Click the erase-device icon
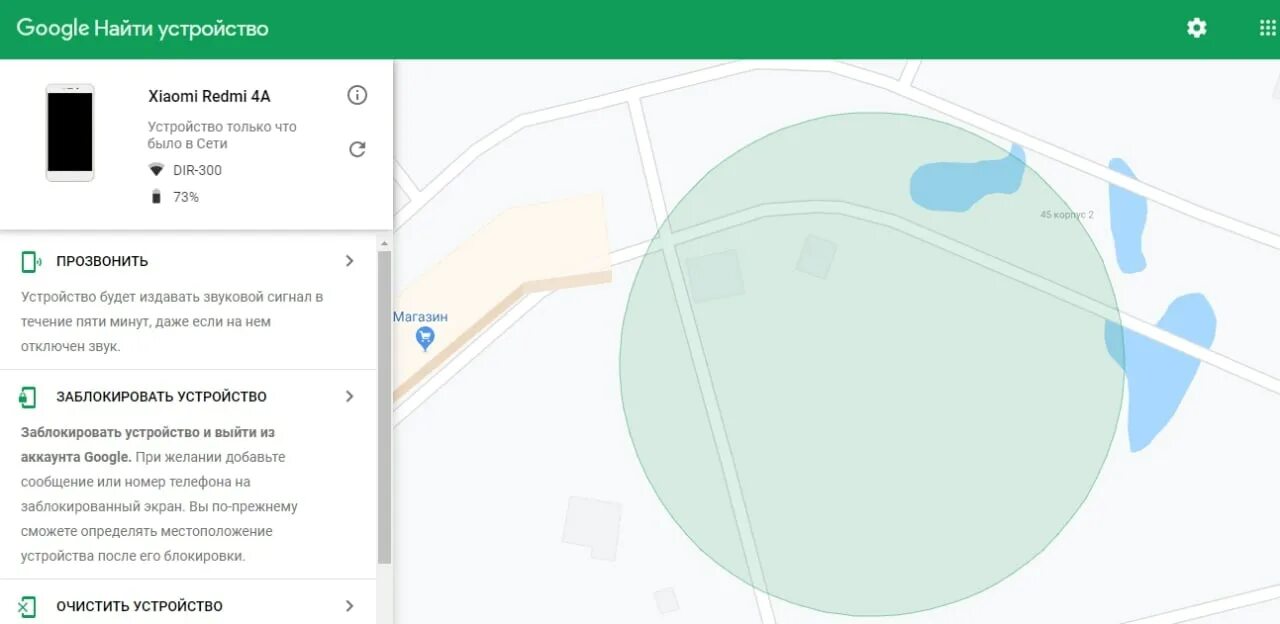1280x624 pixels. click(28, 606)
